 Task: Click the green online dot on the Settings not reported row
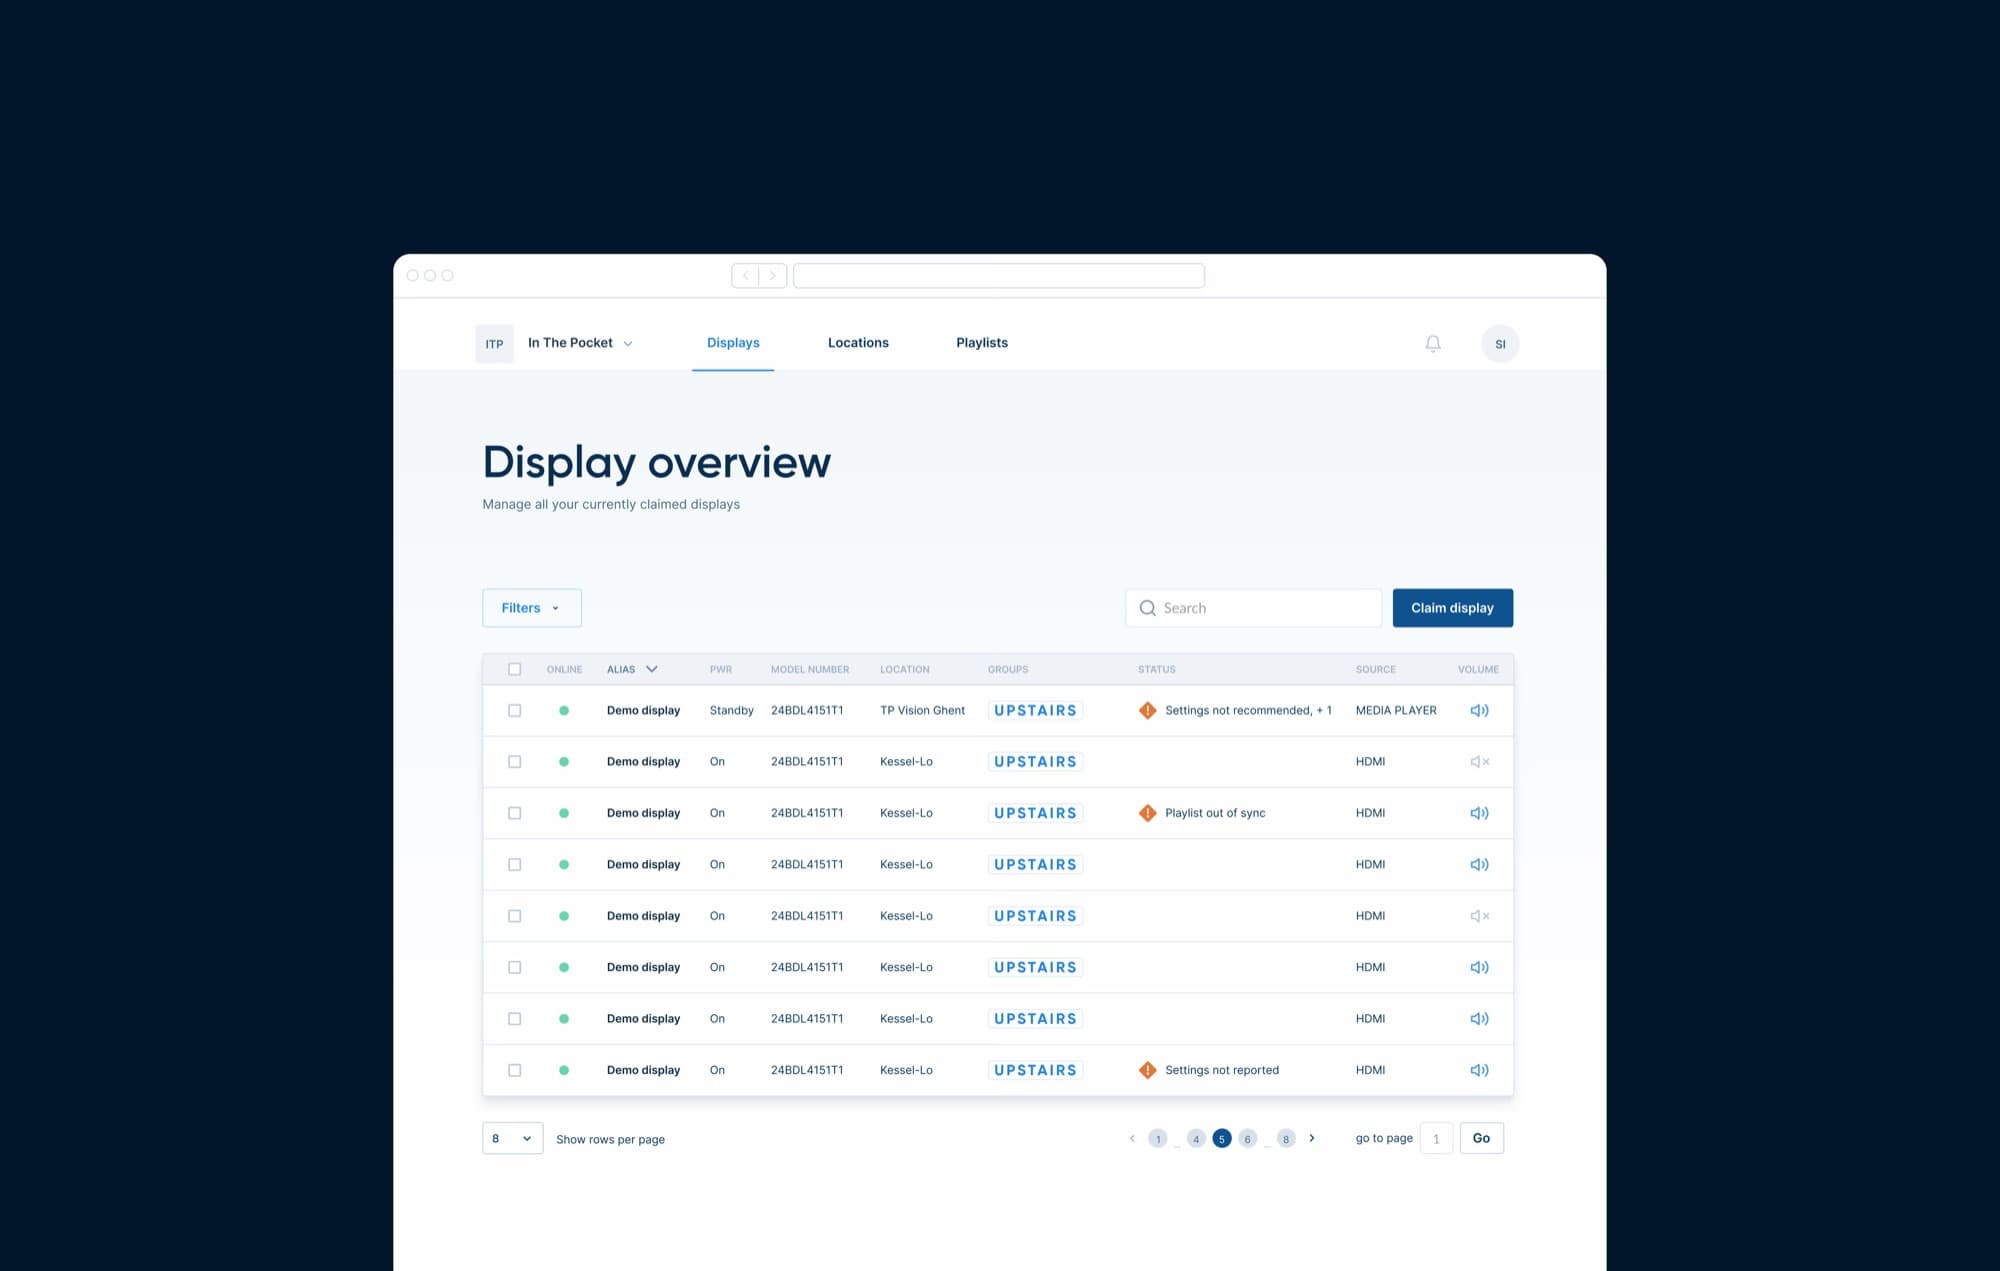pyautogui.click(x=564, y=1070)
